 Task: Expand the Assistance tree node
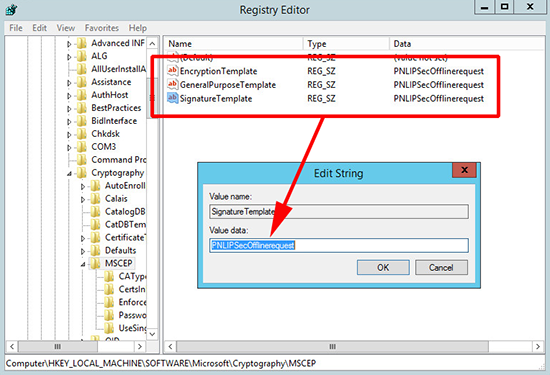[x=69, y=83]
